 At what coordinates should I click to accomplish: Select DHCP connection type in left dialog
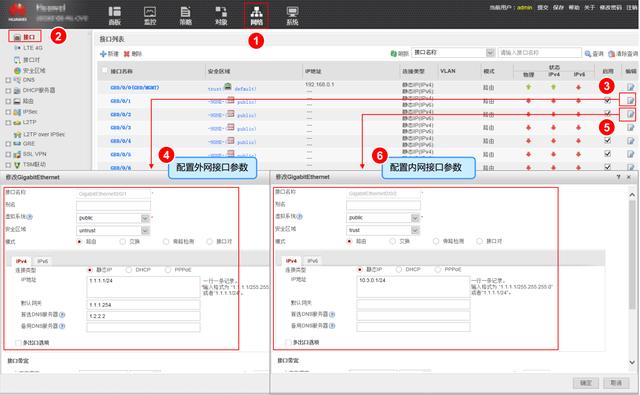[x=129, y=270]
